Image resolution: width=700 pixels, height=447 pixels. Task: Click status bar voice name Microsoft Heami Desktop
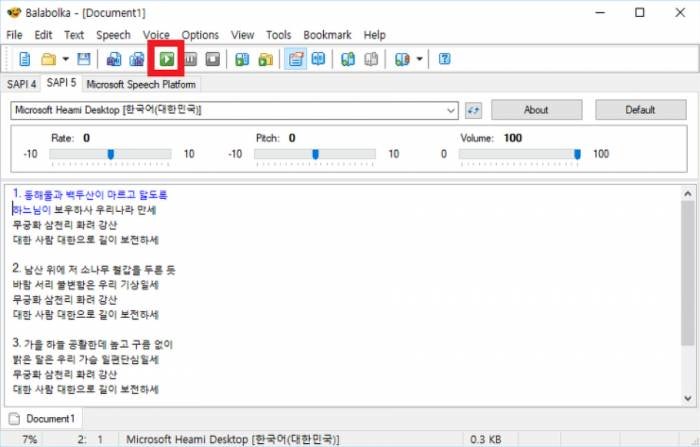tap(233, 439)
